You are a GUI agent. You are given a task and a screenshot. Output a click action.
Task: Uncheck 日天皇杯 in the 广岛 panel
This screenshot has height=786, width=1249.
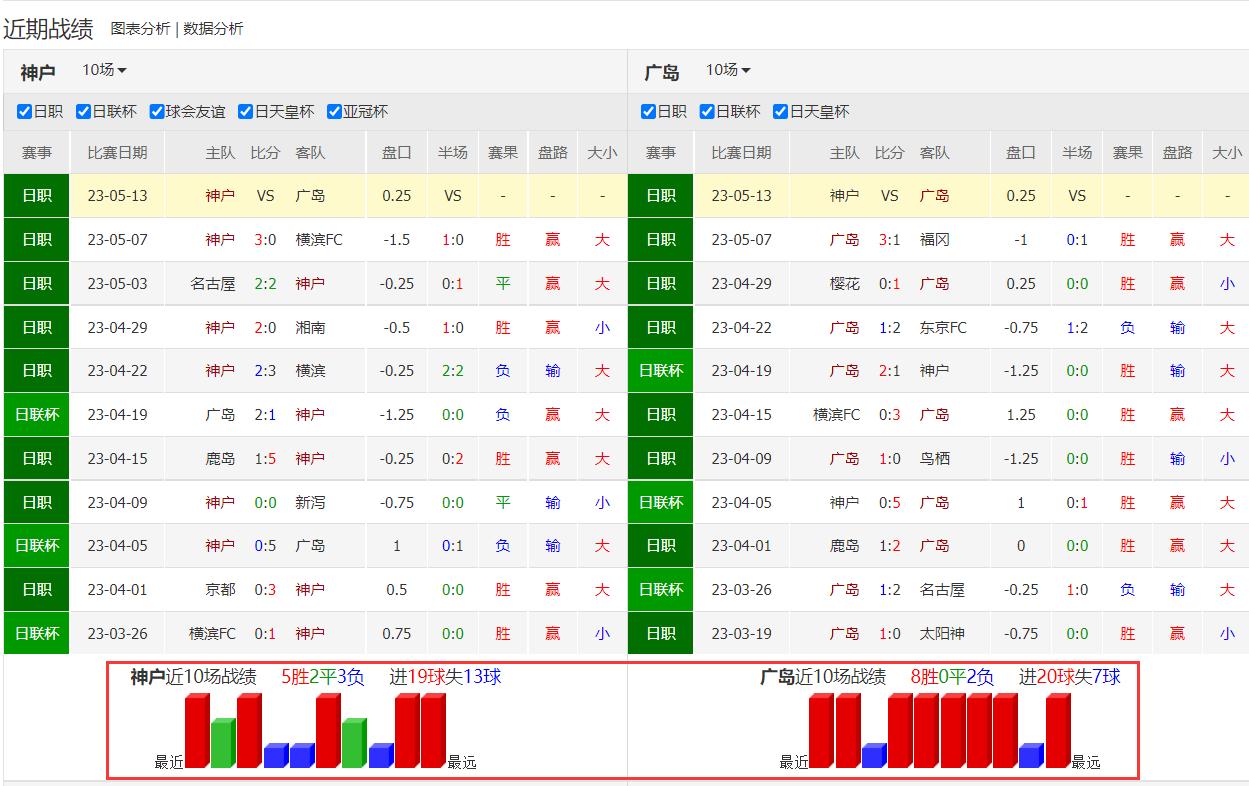pos(781,111)
